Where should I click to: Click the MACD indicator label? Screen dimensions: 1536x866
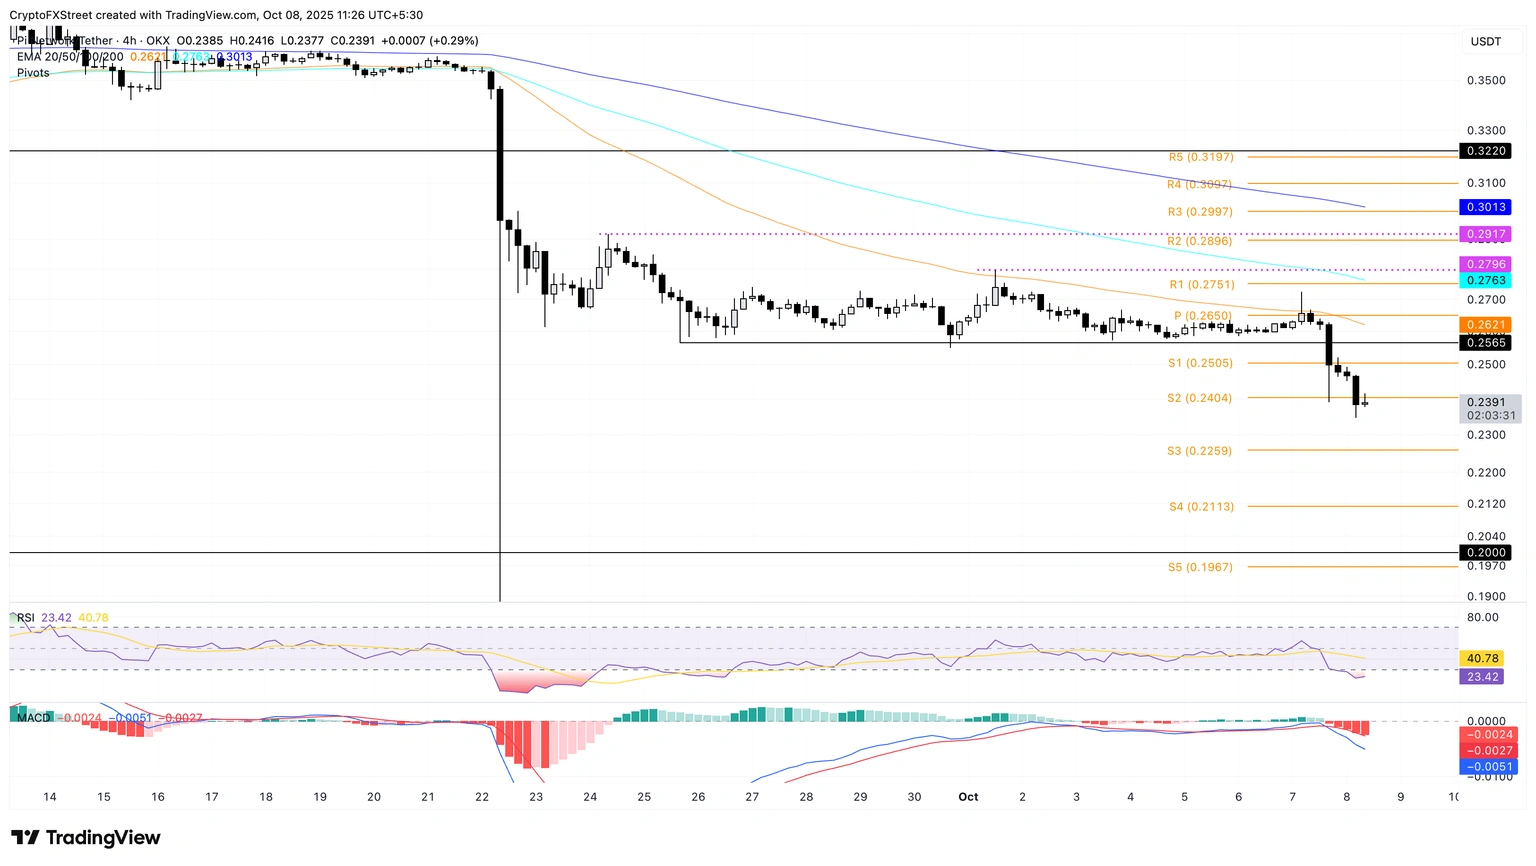click(x=33, y=718)
